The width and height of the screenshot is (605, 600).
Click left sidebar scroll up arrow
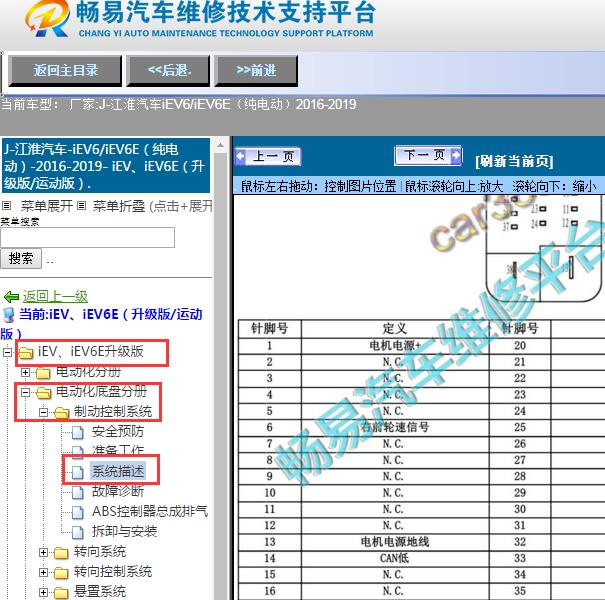[220, 146]
